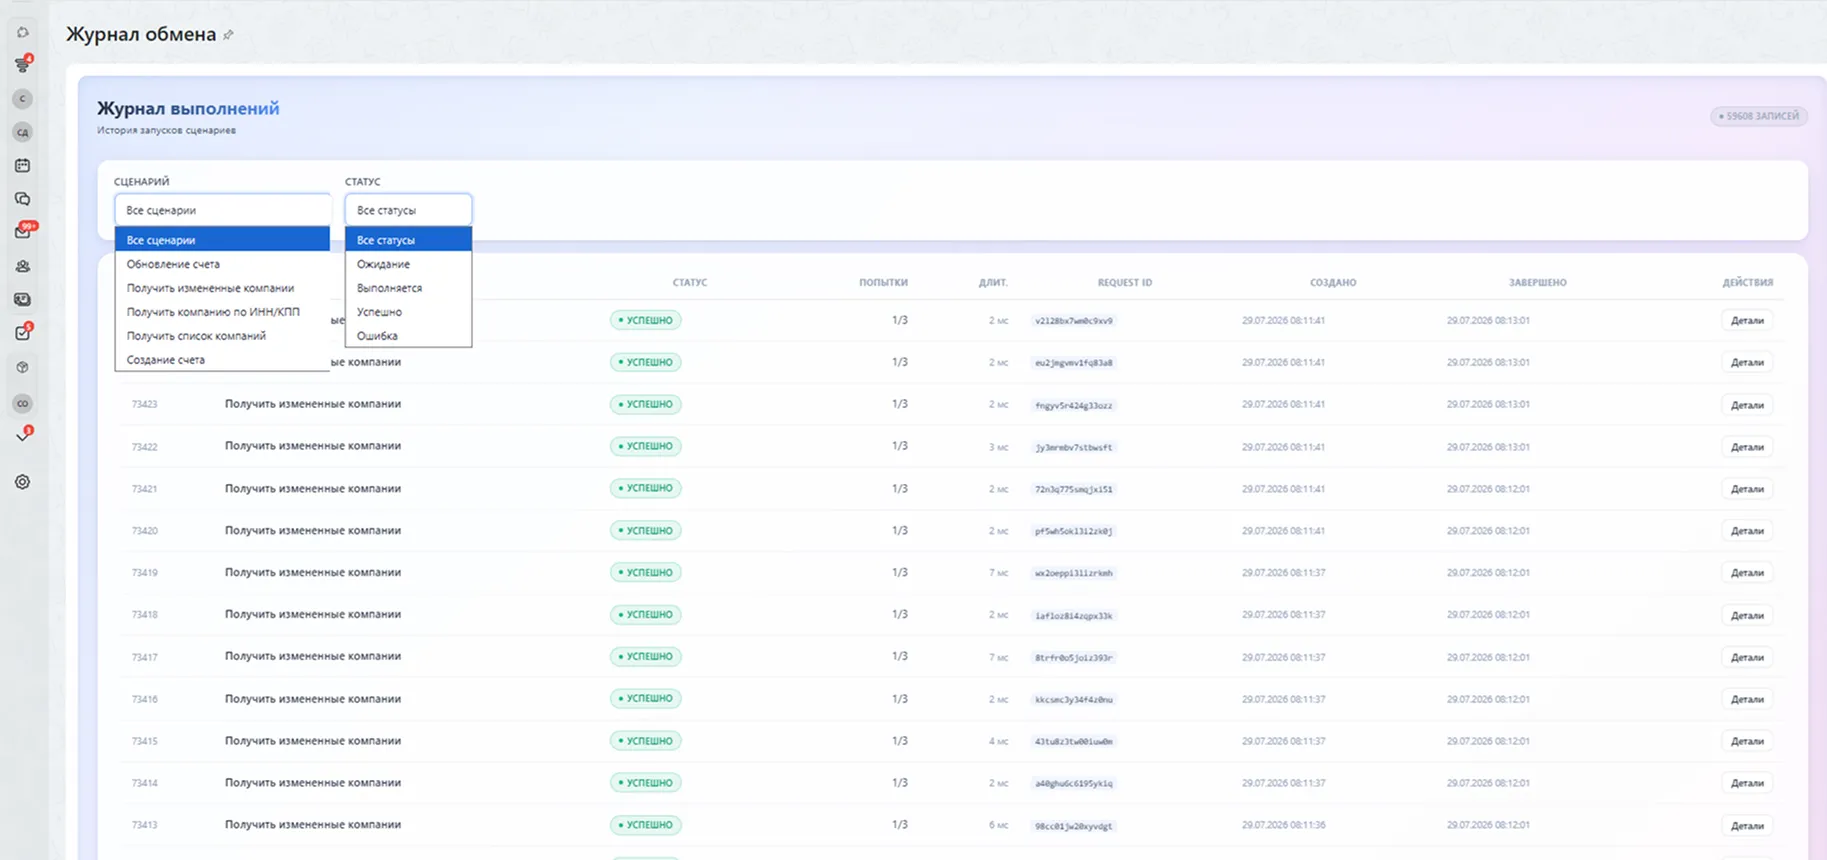Click the Действия column header
Image resolution: width=1827 pixels, height=860 pixels.
point(1748,283)
